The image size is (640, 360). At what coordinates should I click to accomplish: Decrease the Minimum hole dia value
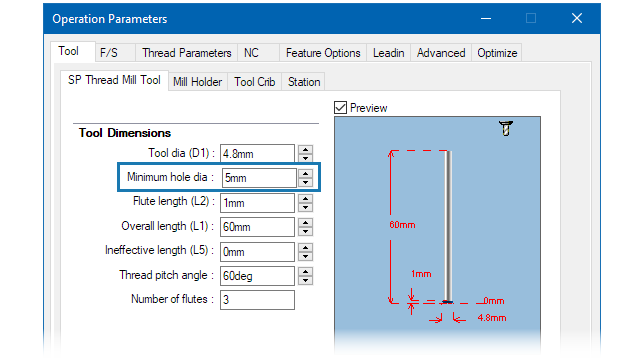(305, 182)
